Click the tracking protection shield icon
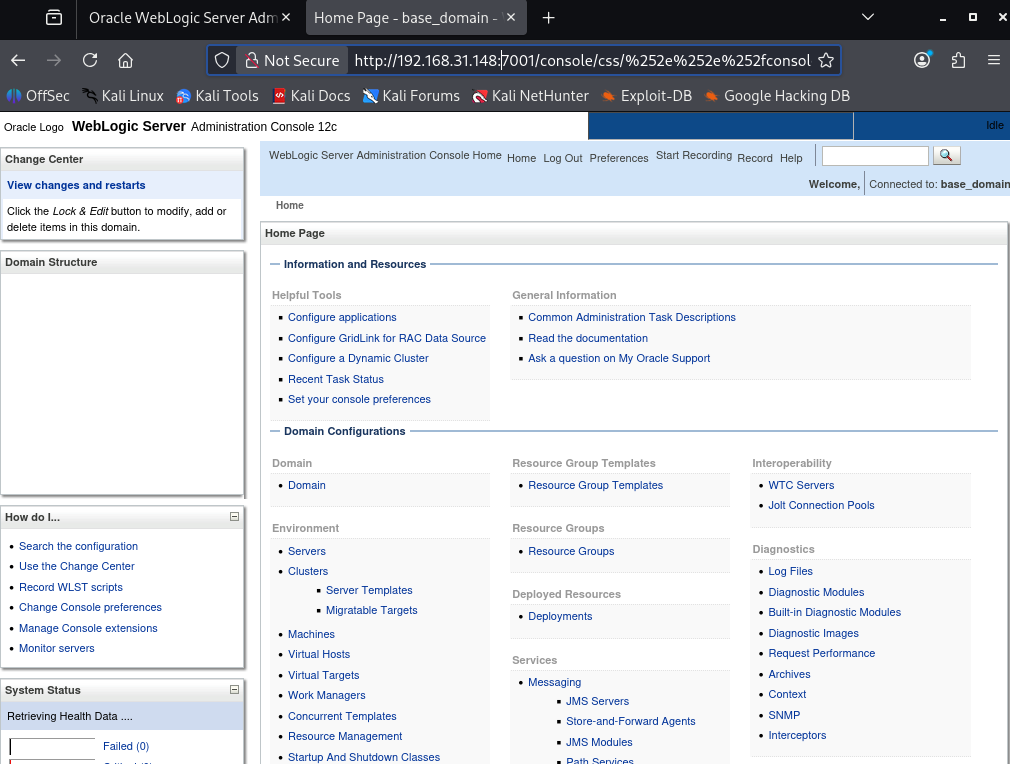 coord(223,60)
